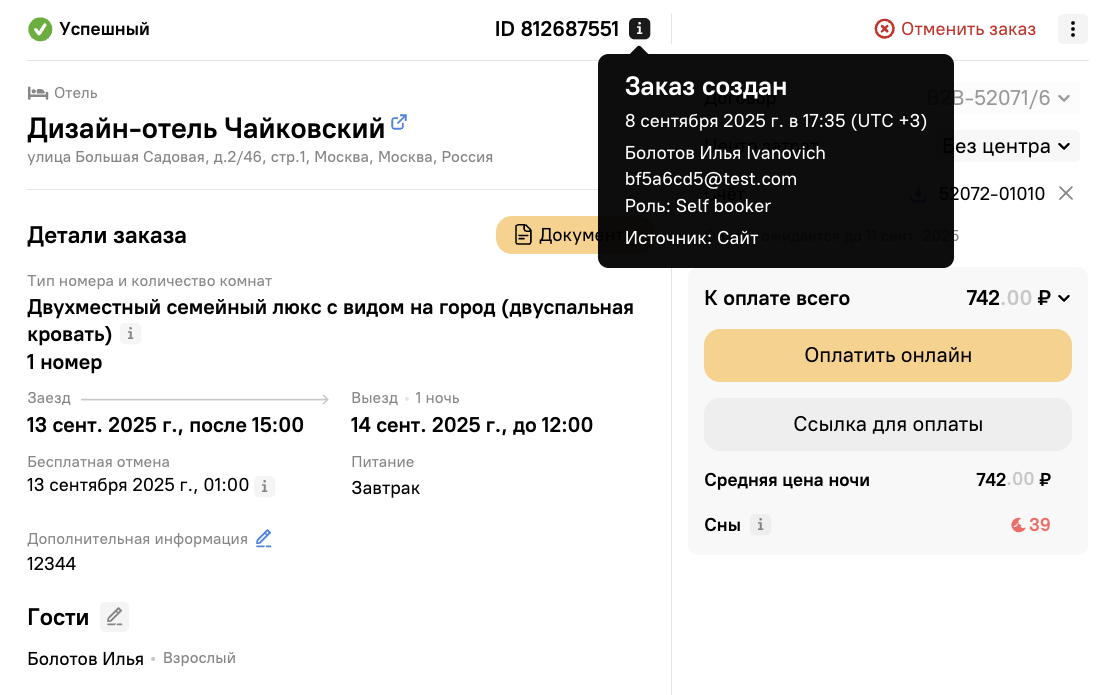
Task: Click Роль: Self booker text in tooltip
Action: 697,206
